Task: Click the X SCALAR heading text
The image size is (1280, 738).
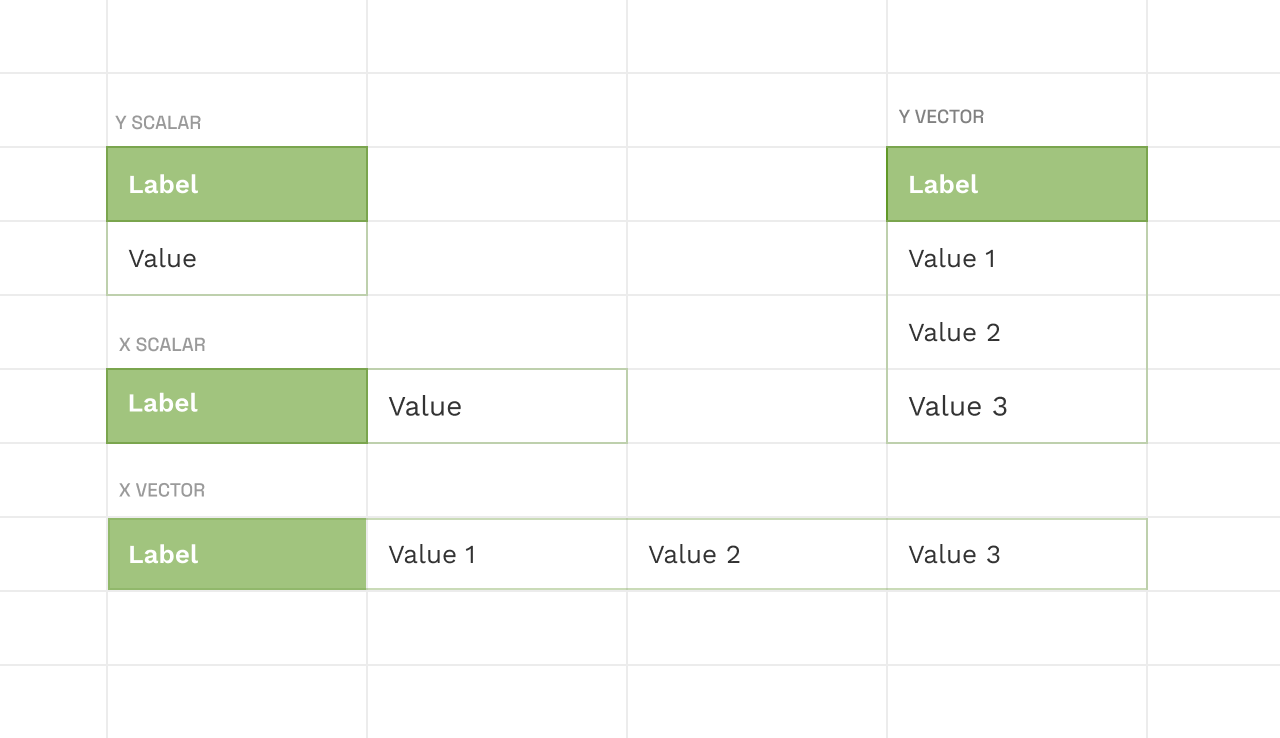Action: click(x=162, y=345)
